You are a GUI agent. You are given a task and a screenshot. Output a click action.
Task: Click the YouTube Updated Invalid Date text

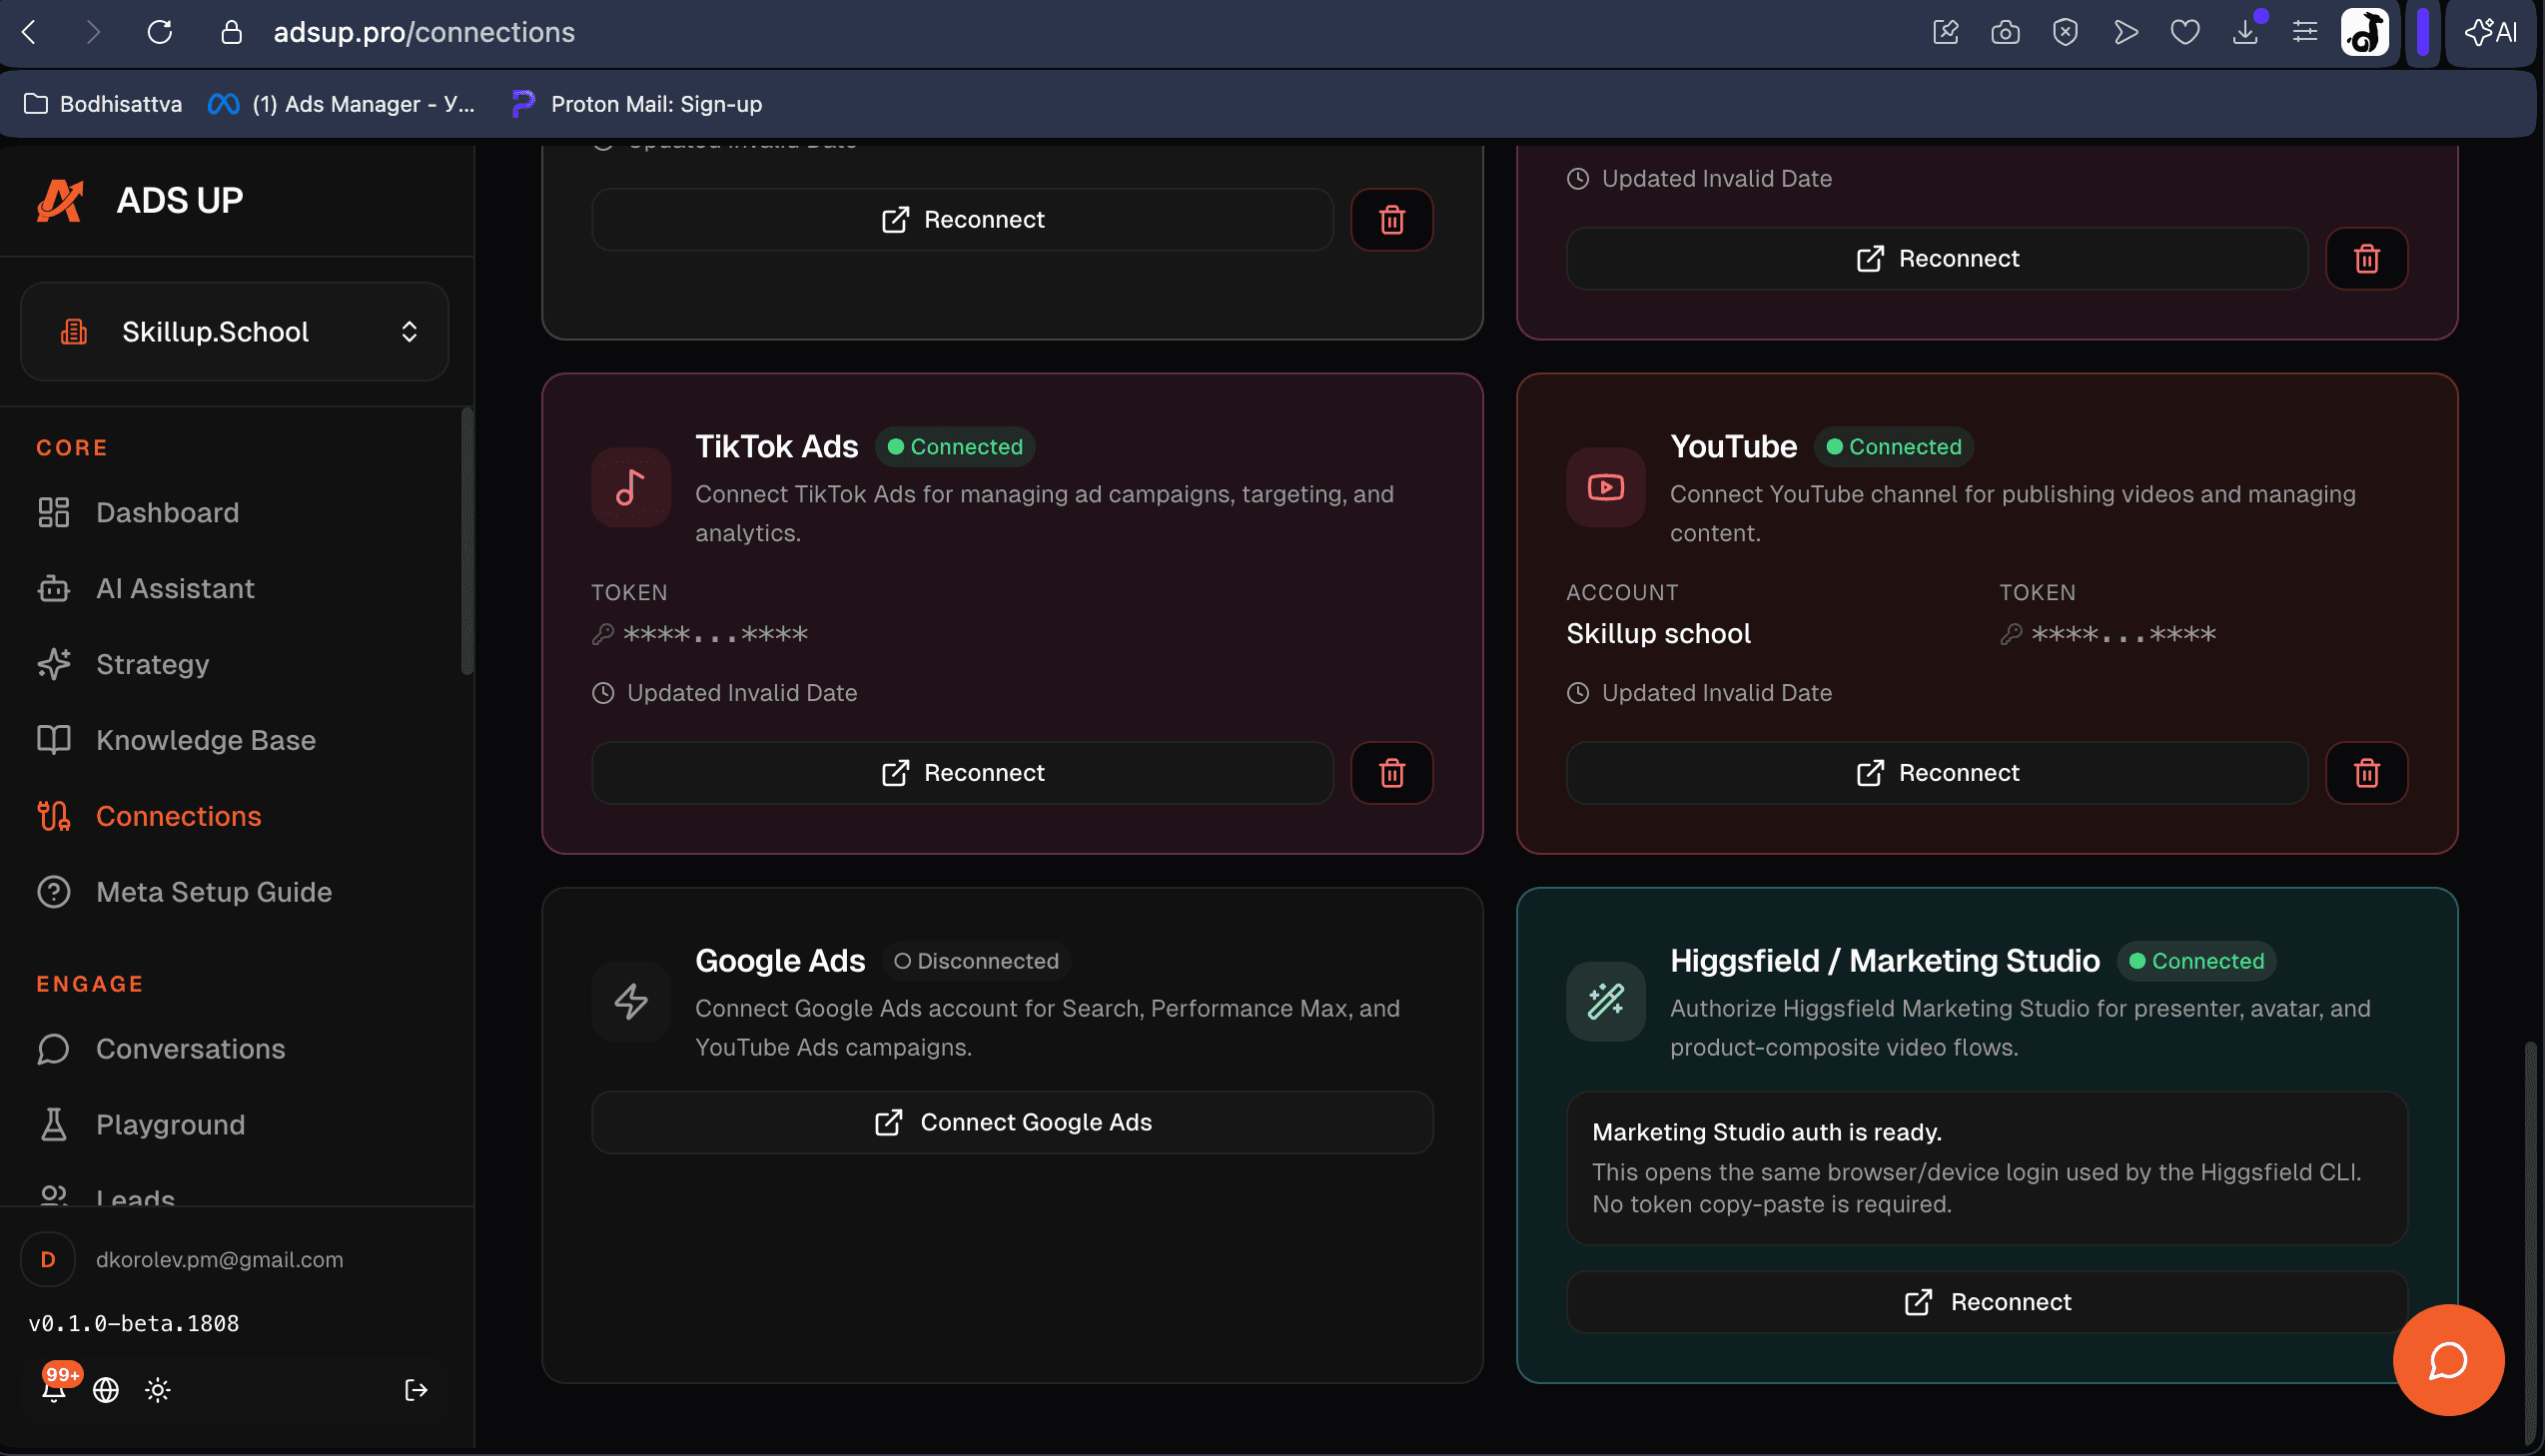click(1717, 693)
